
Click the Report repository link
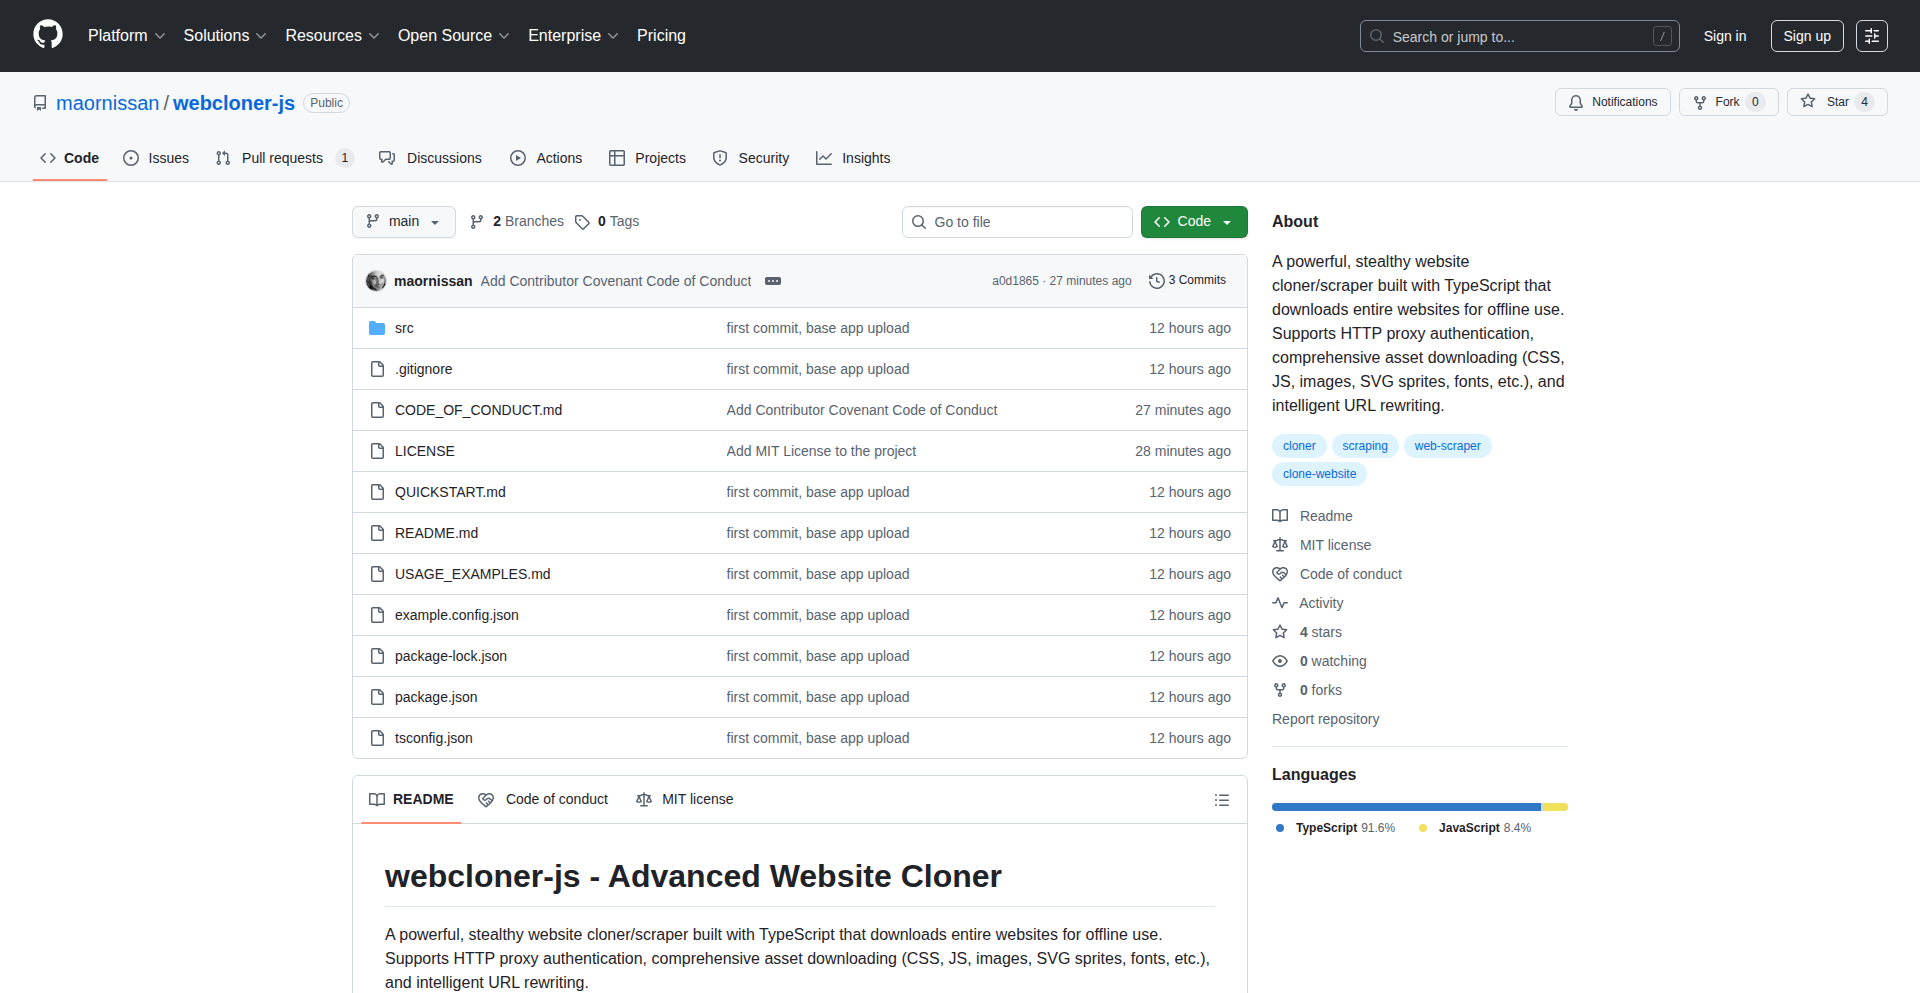(1325, 719)
